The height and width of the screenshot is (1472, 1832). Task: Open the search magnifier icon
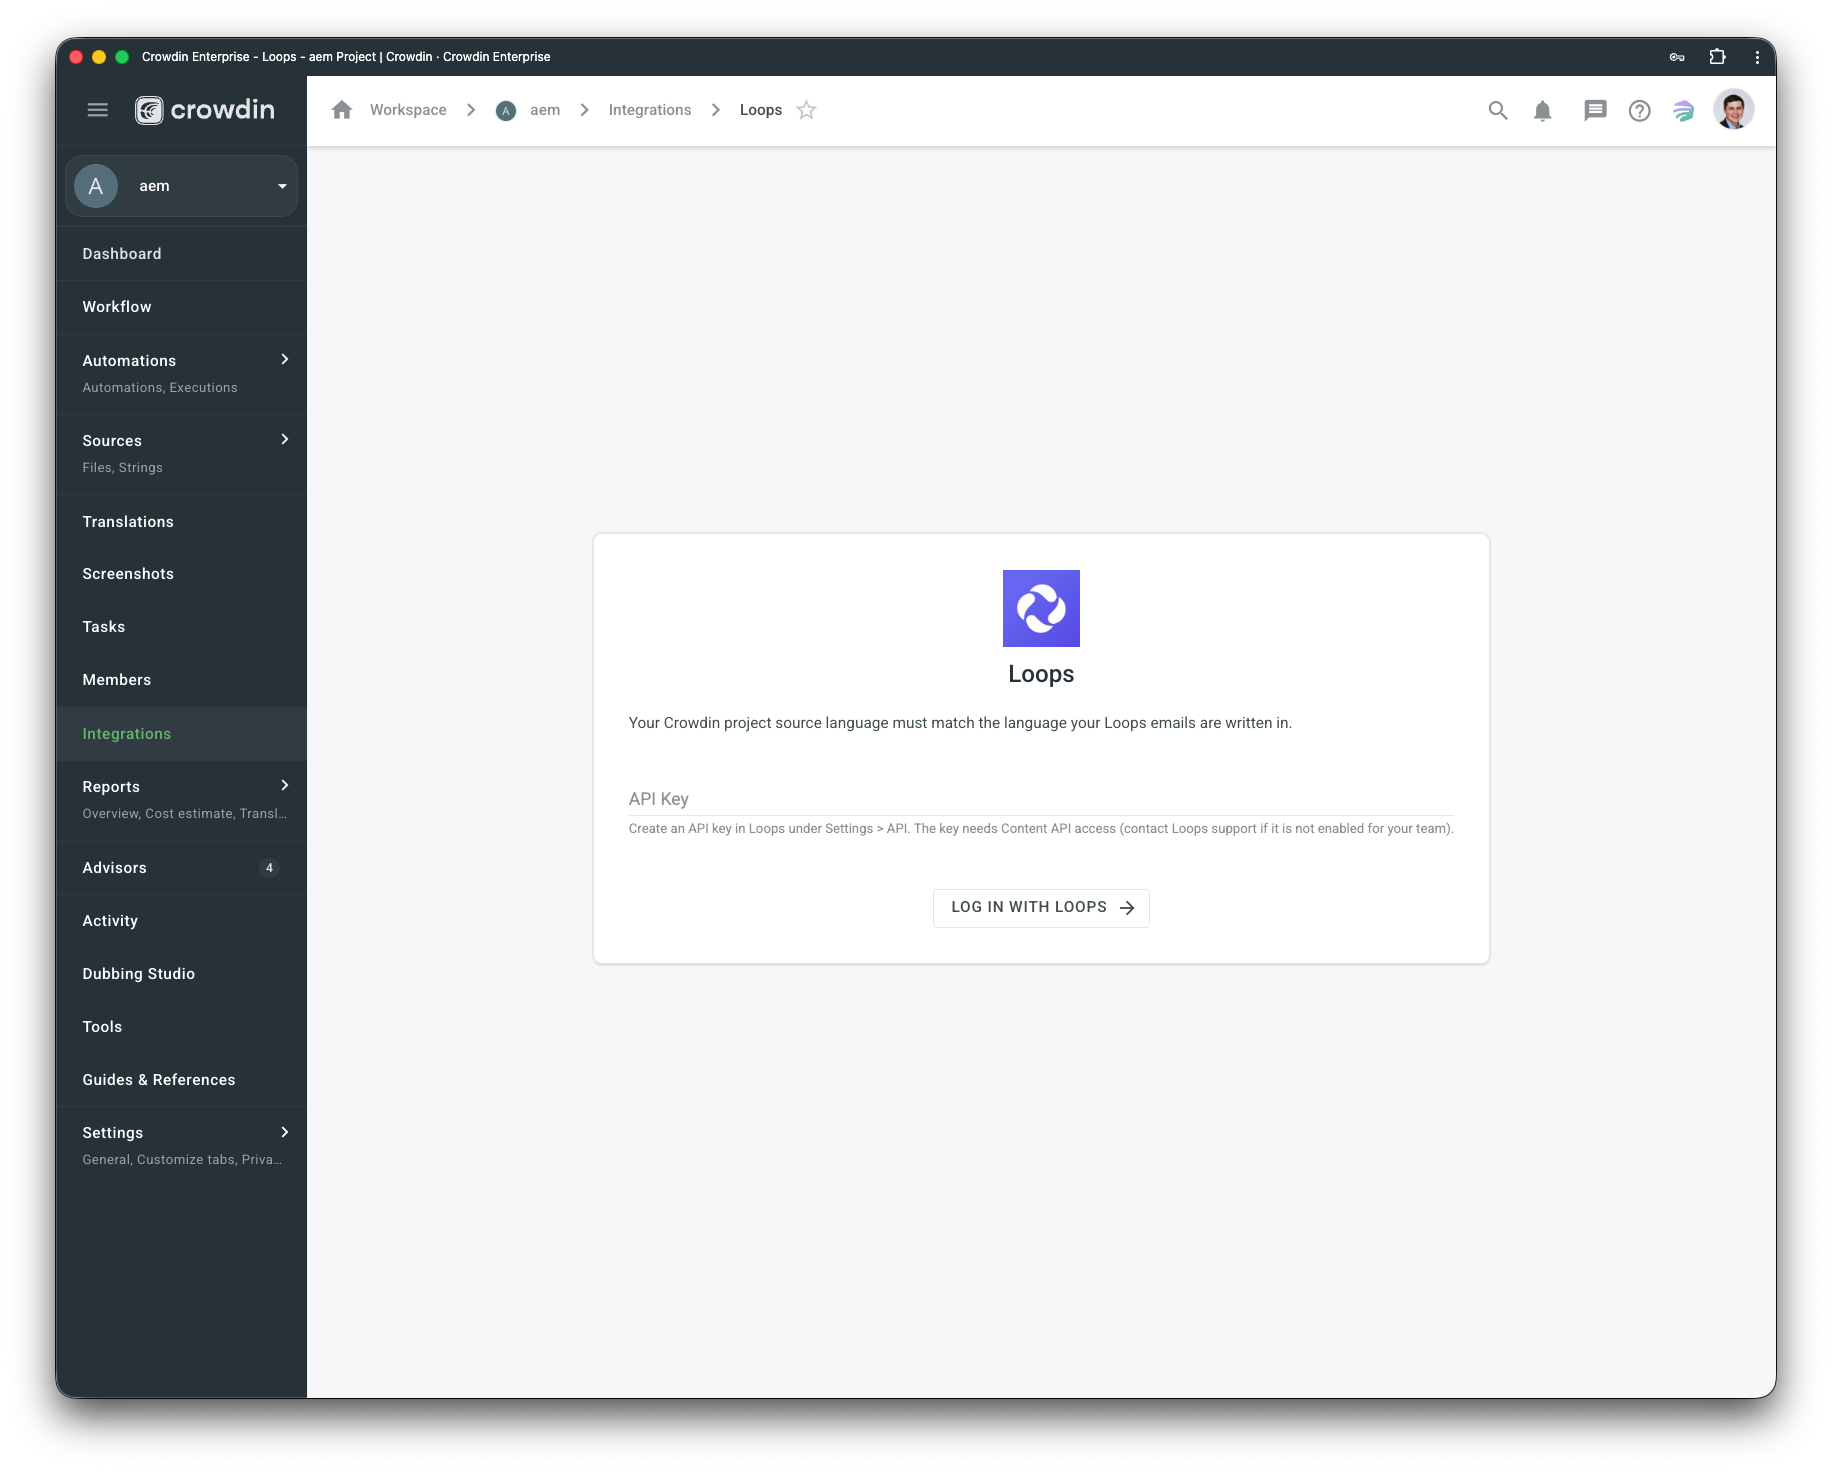pyautogui.click(x=1498, y=111)
